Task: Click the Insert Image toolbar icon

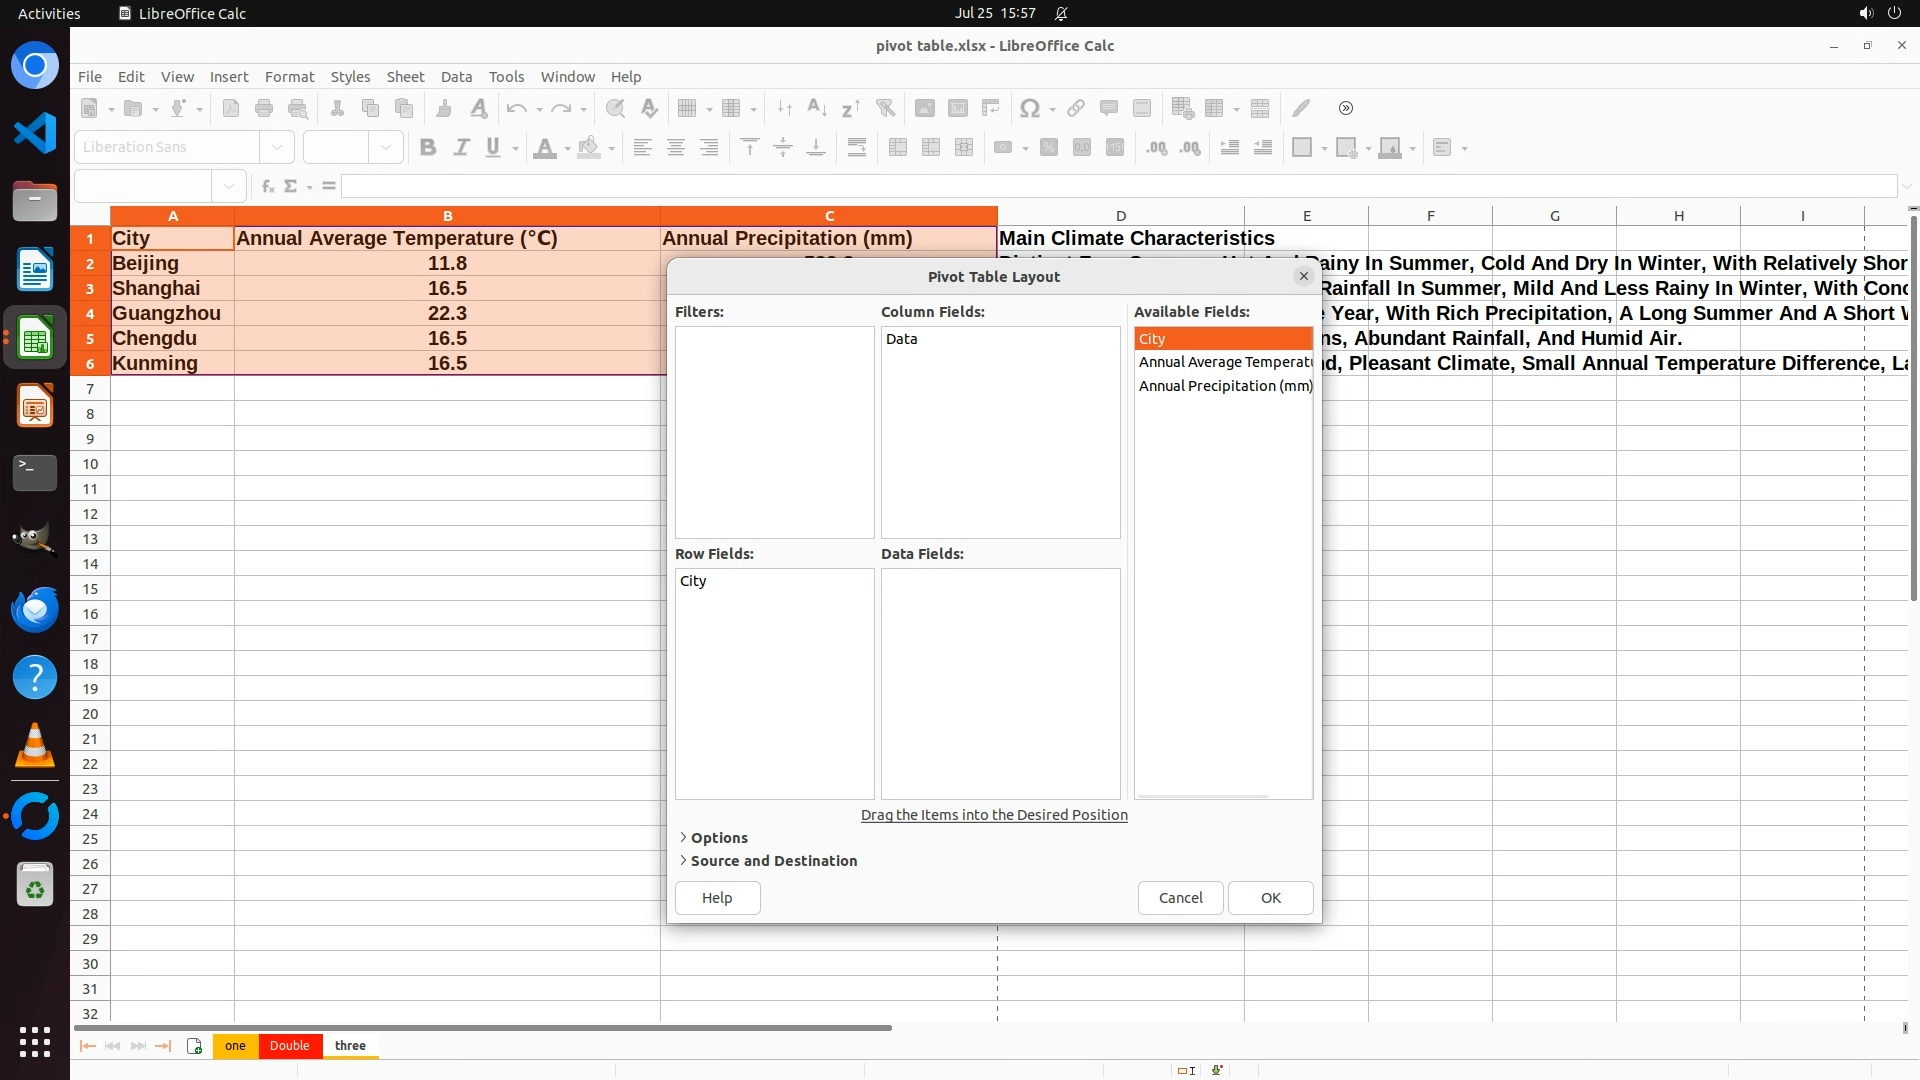Action: (x=925, y=108)
